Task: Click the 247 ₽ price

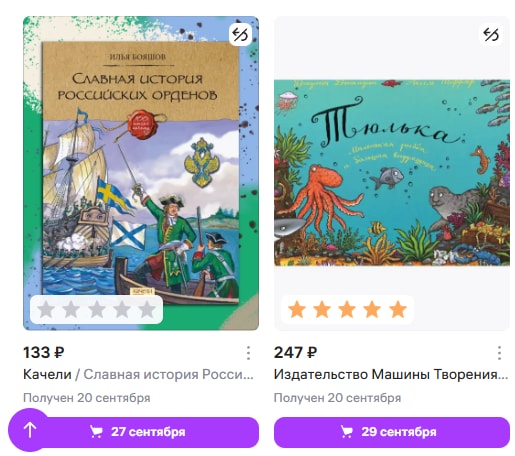Action: pos(295,353)
